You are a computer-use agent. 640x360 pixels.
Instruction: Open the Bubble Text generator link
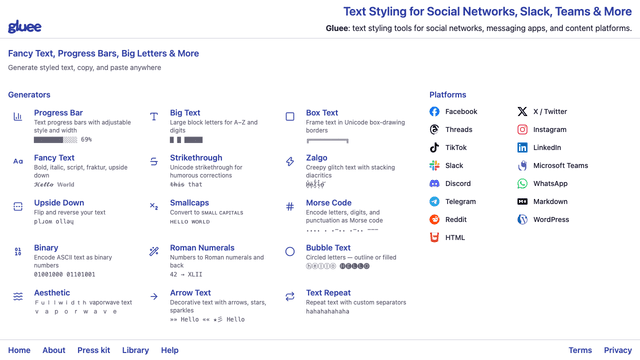click(x=328, y=247)
